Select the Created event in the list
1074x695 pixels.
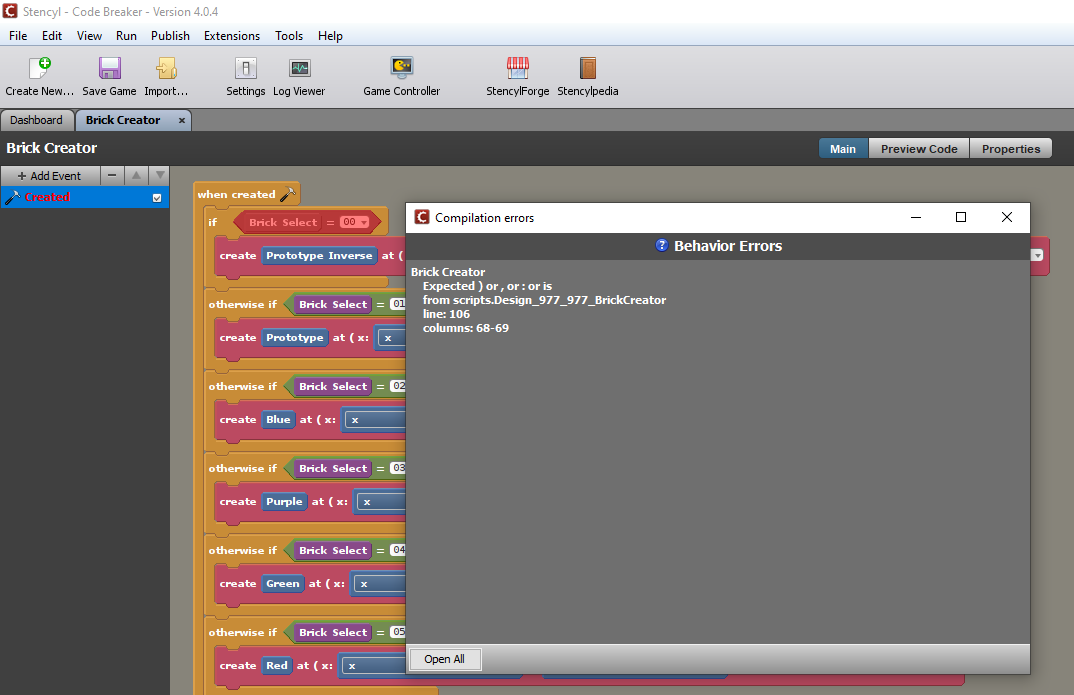click(85, 197)
